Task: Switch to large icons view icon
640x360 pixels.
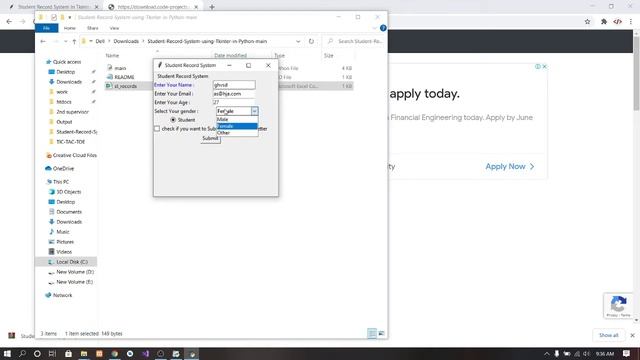Action: coord(381,333)
